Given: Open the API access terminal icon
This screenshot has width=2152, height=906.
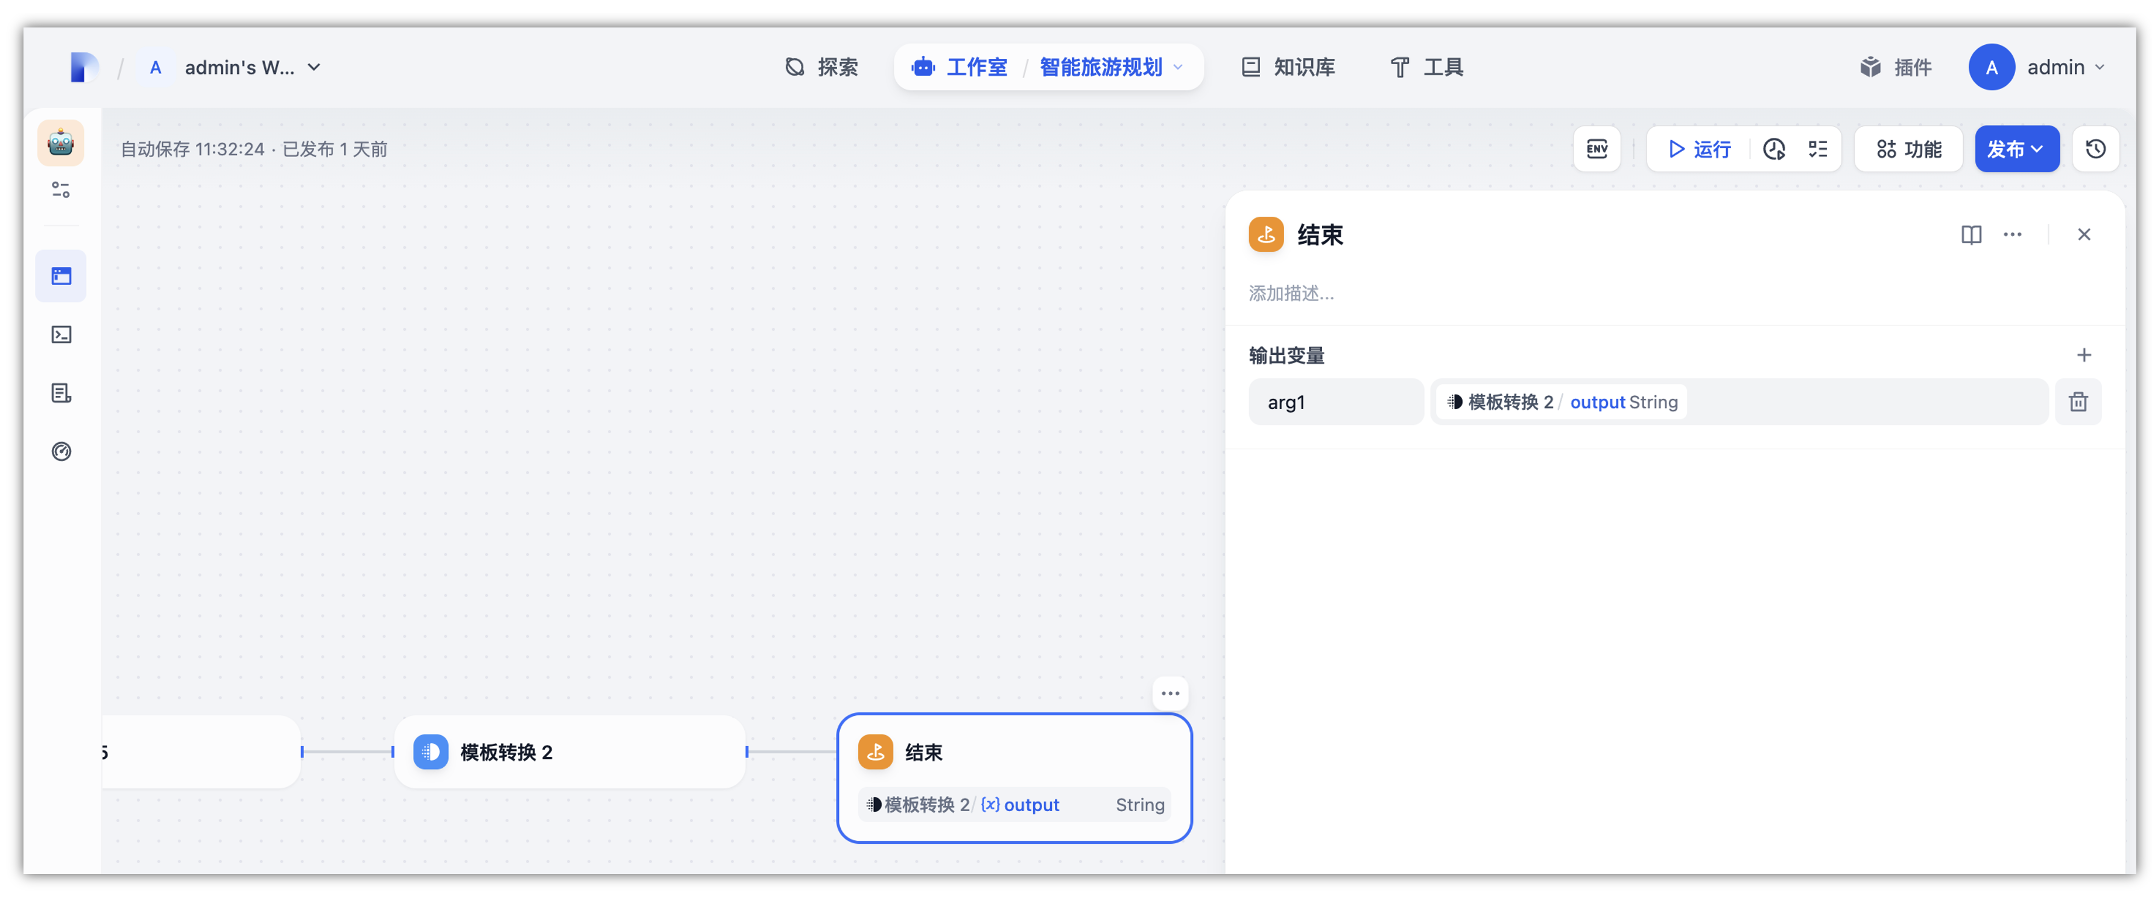Looking at the screenshot, I should coord(61,334).
